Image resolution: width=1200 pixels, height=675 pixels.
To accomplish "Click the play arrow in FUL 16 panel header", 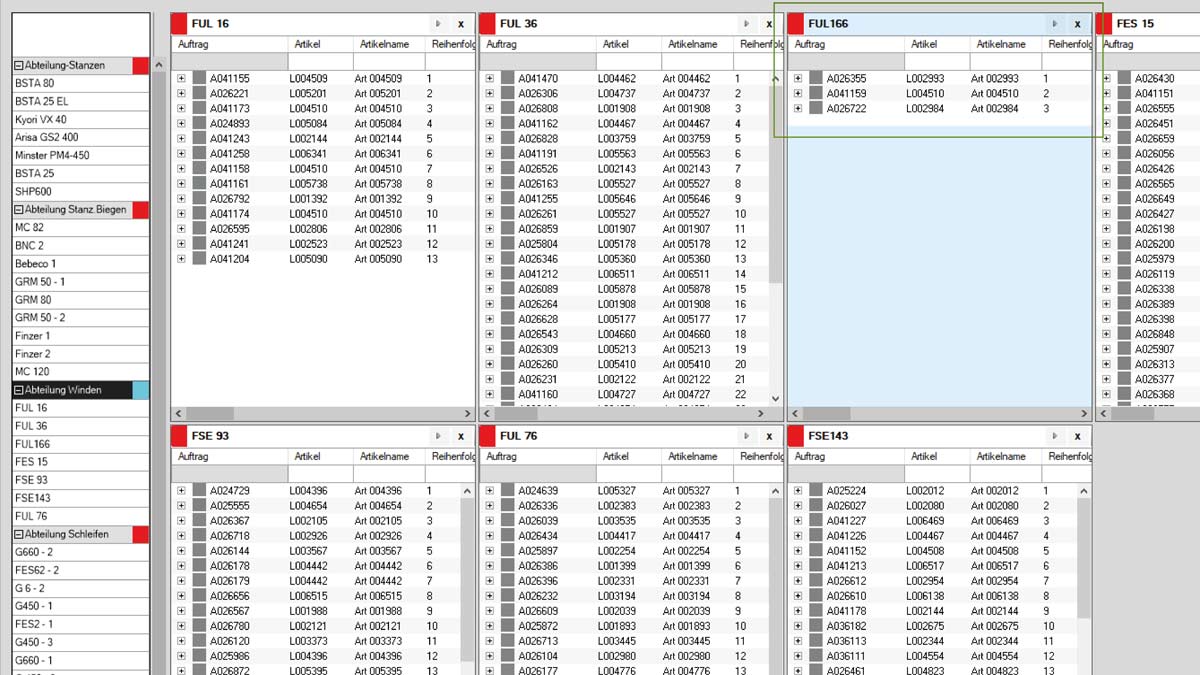I will pos(438,23).
